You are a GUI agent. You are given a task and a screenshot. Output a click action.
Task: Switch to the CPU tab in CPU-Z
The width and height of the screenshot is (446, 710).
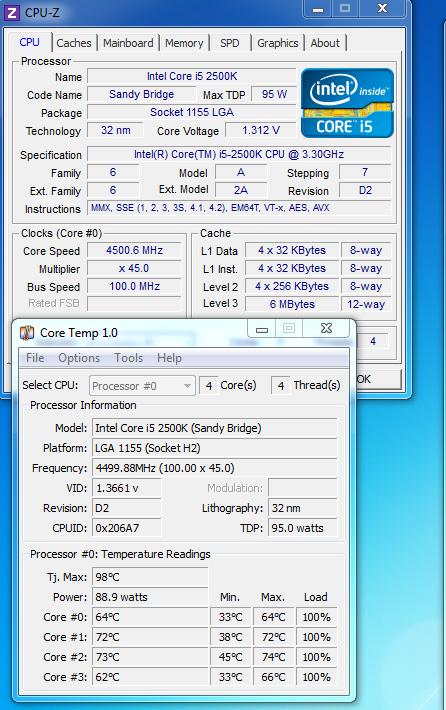(29, 43)
